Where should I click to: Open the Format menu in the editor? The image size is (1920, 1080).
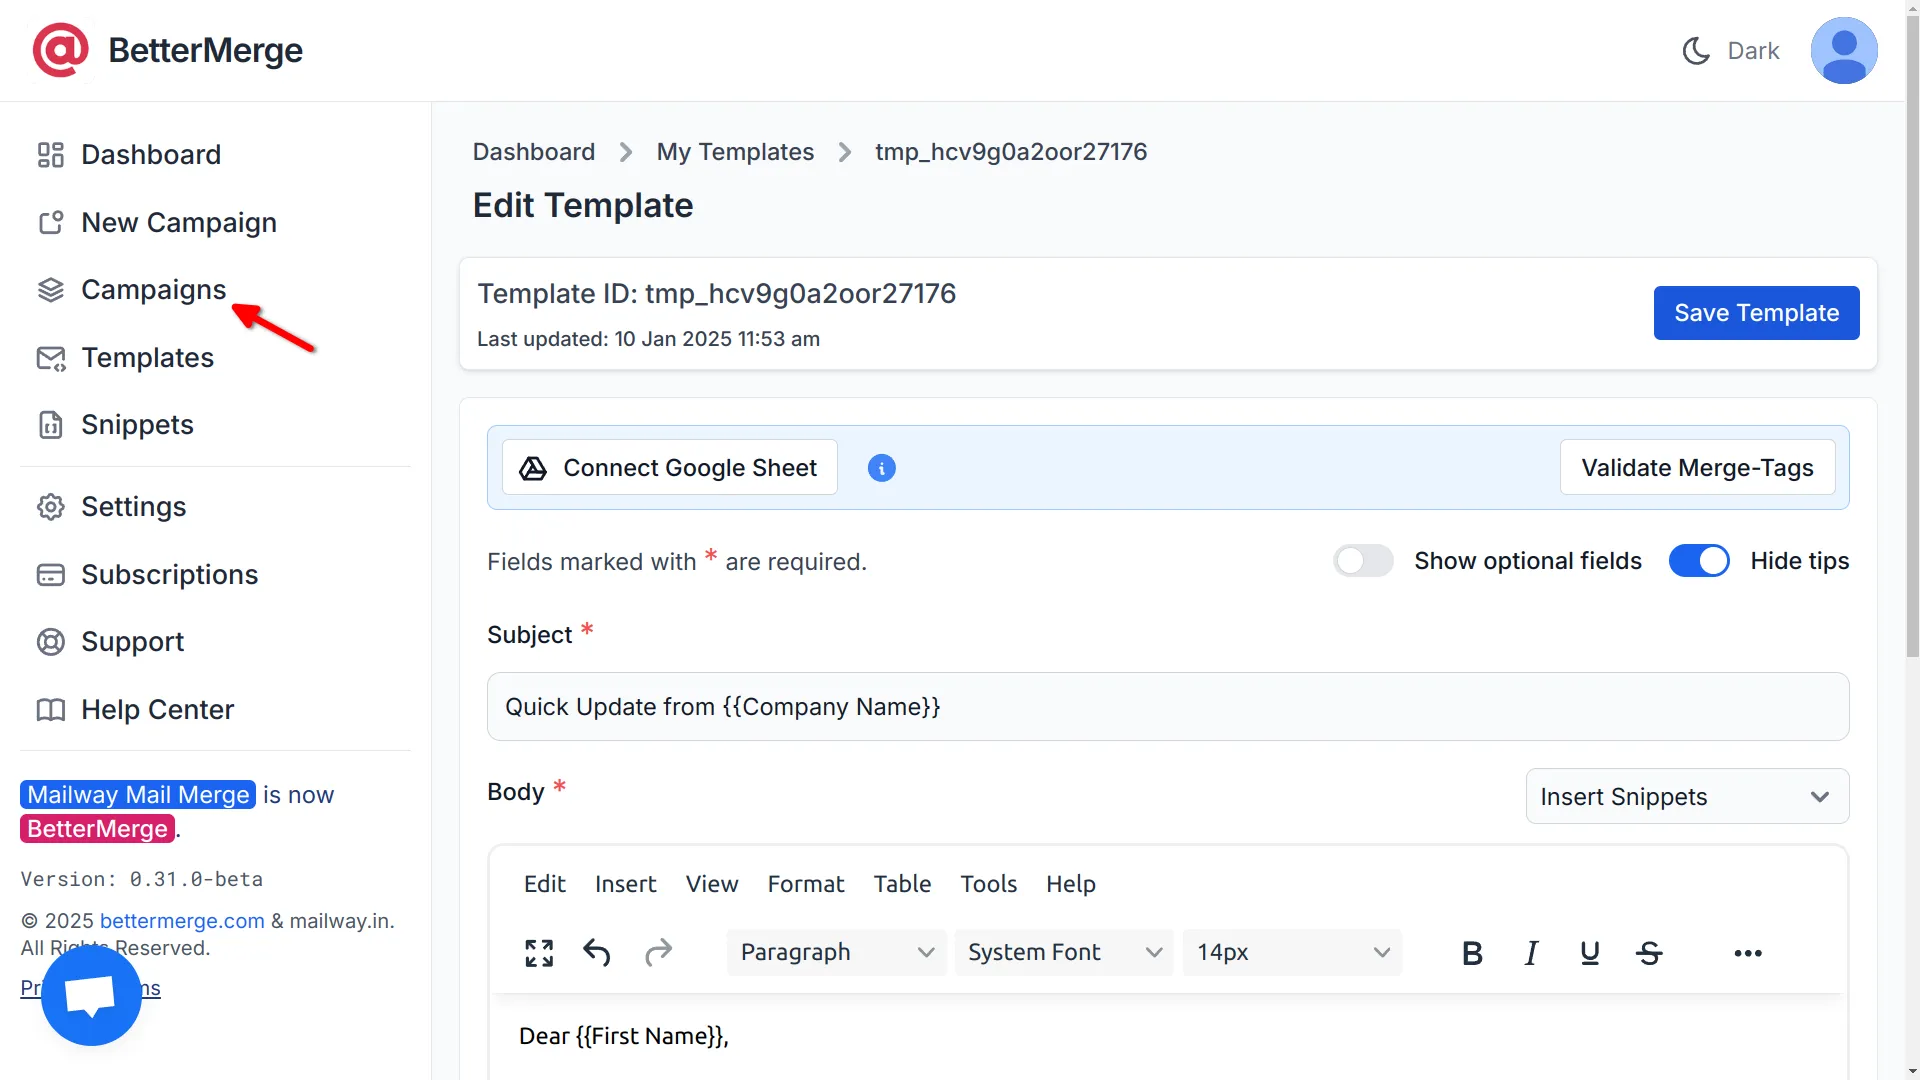pyautogui.click(x=806, y=884)
